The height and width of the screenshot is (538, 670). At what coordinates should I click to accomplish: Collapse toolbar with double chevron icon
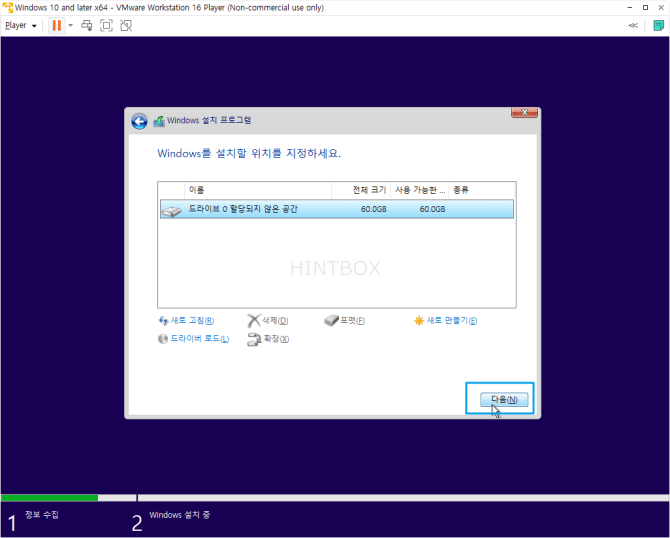(633, 26)
